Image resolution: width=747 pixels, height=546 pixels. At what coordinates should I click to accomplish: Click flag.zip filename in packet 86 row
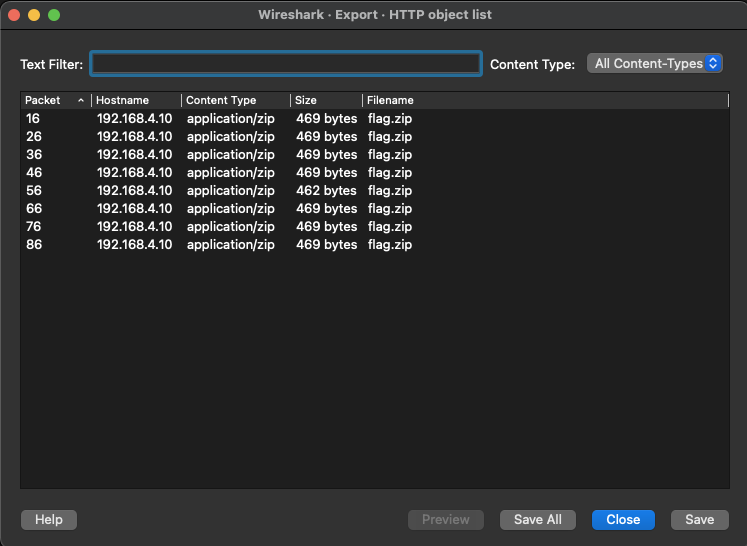click(x=390, y=245)
